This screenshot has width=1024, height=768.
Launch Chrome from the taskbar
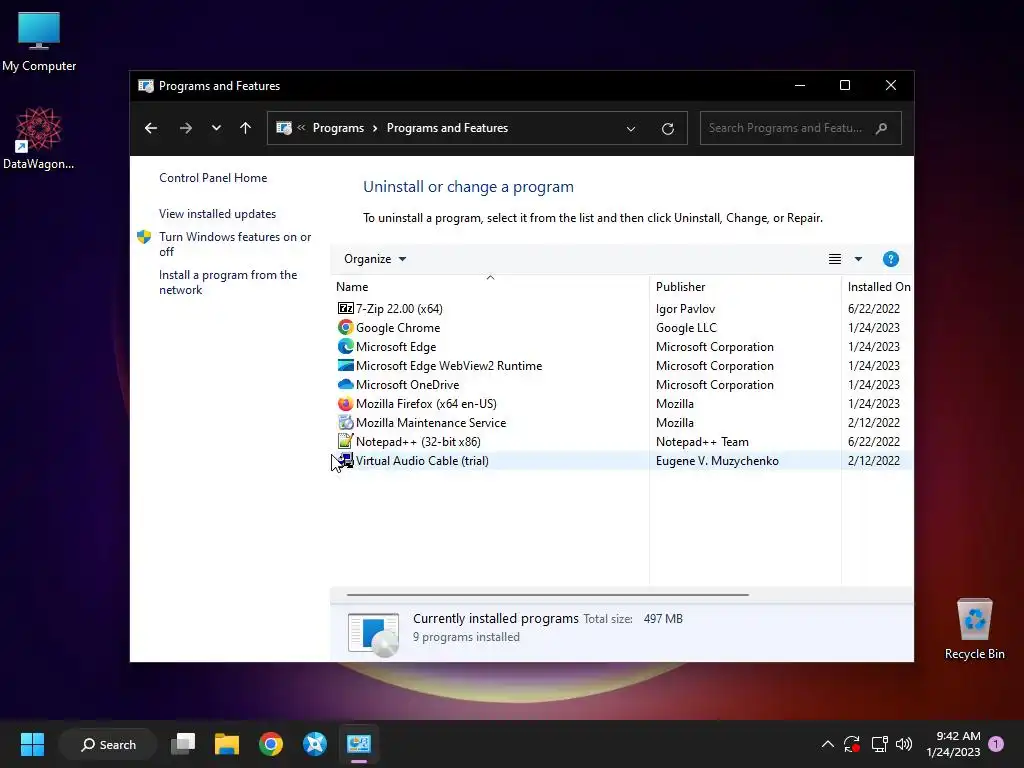(270, 744)
